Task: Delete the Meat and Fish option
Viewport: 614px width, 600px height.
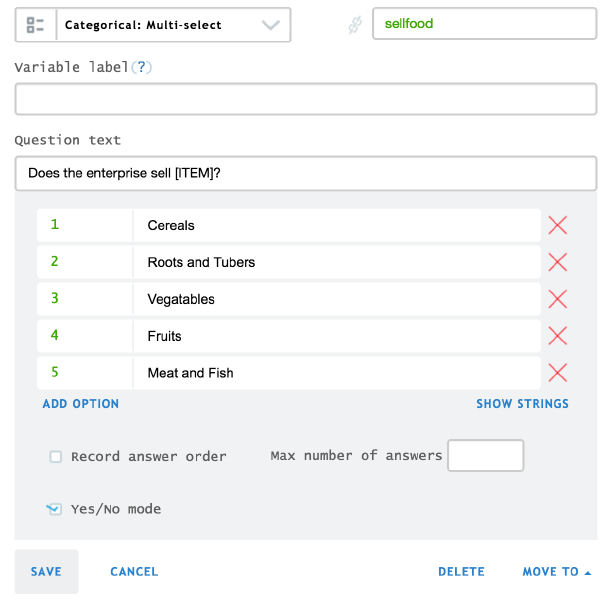Action: [558, 373]
